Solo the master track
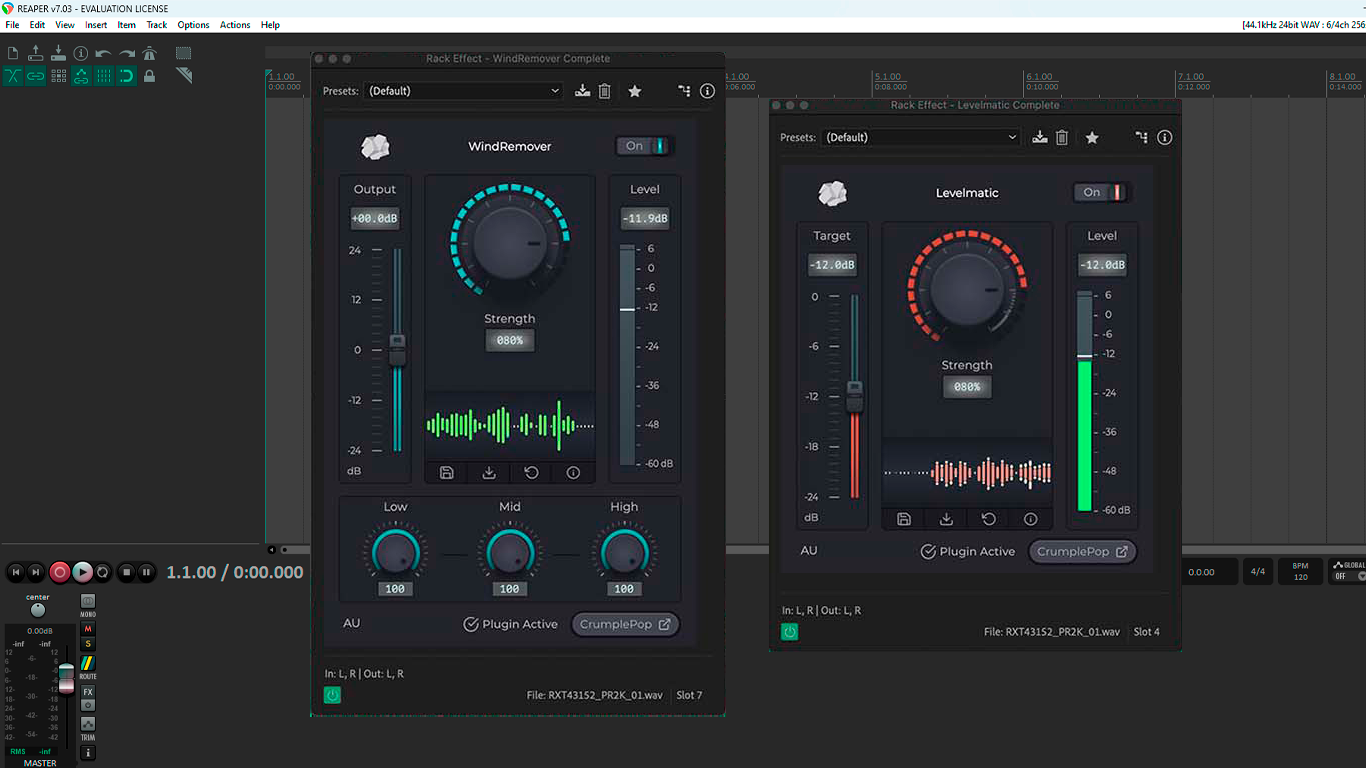This screenshot has width=1366, height=768. point(88,644)
